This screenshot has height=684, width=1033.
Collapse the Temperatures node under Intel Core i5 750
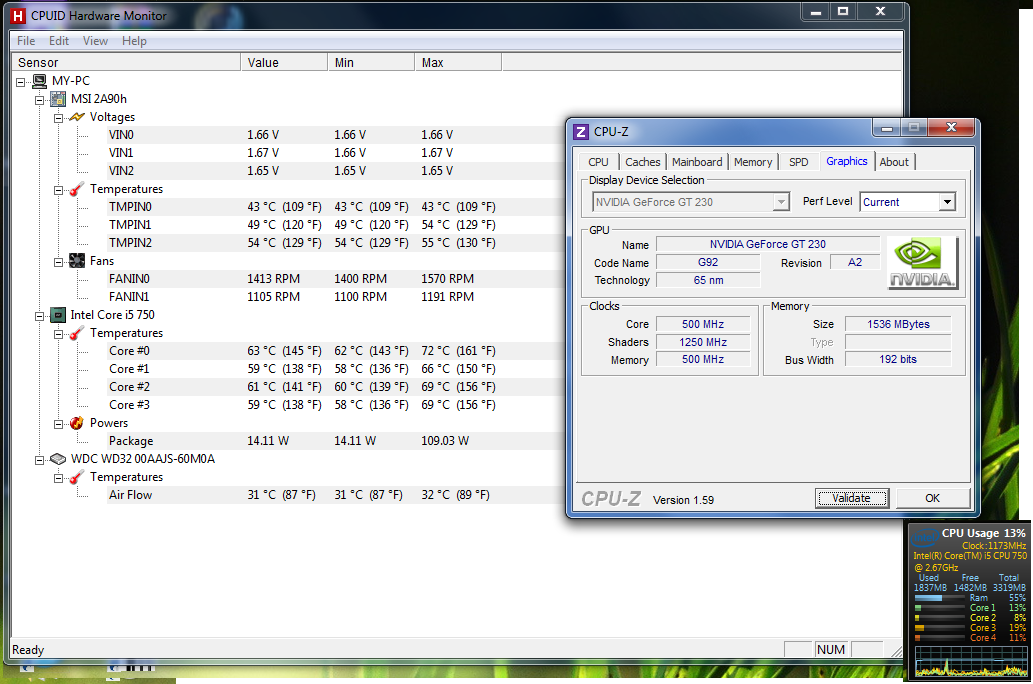point(59,333)
